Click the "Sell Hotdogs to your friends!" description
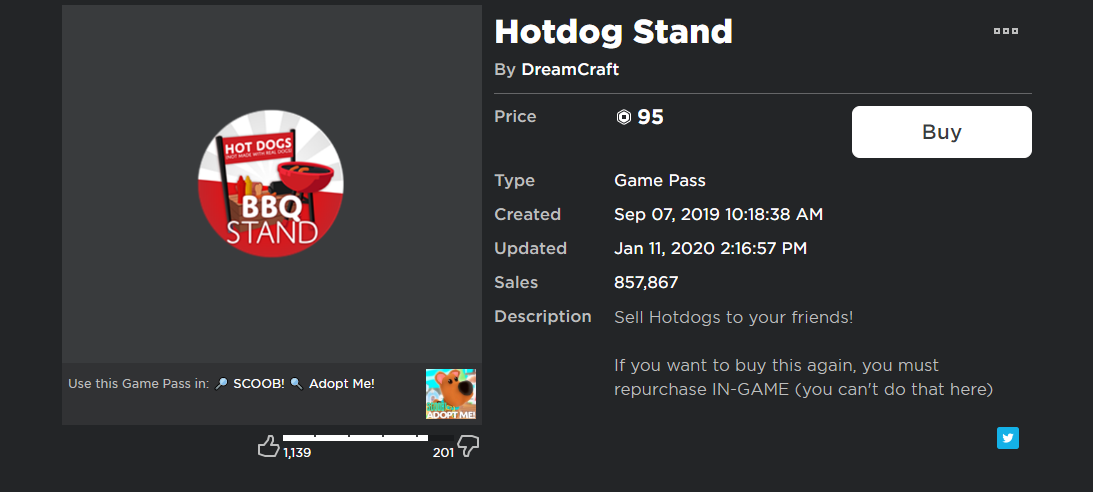The height and width of the screenshot is (492, 1093). pyautogui.click(x=733, y=317)
